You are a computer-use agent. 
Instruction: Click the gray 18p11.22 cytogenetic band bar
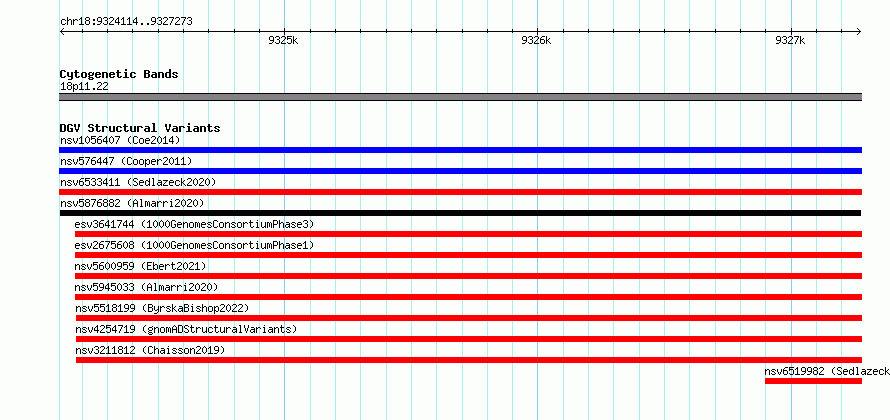(460, 97)
